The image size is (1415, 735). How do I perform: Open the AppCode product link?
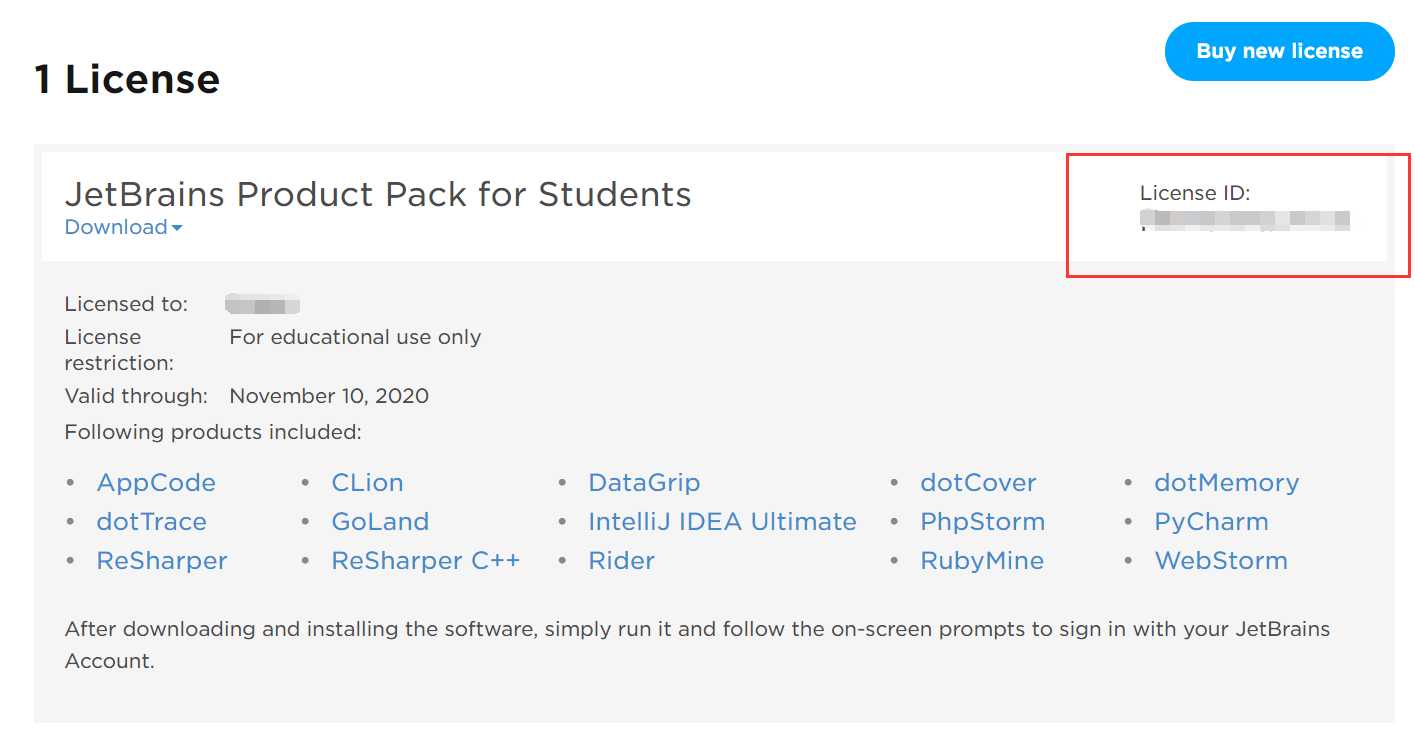pyautogui.click(x=156, y=482)
